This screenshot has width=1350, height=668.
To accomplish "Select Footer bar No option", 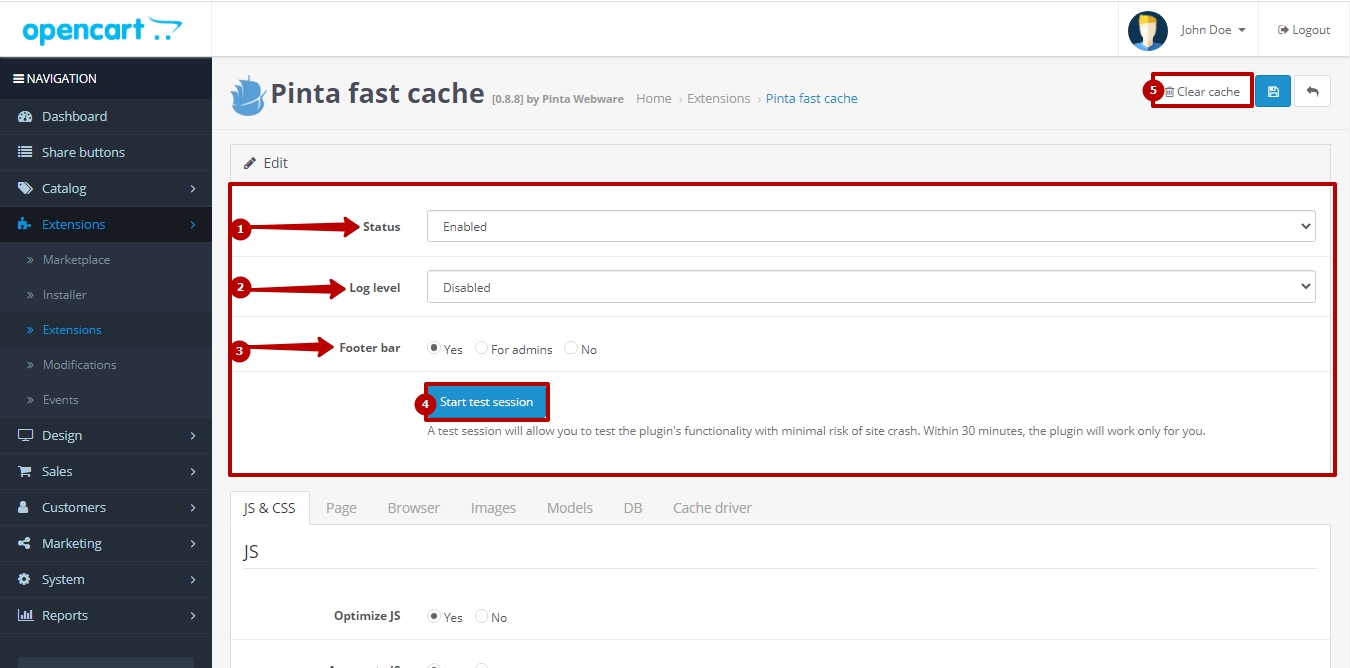I will point(571,348).
